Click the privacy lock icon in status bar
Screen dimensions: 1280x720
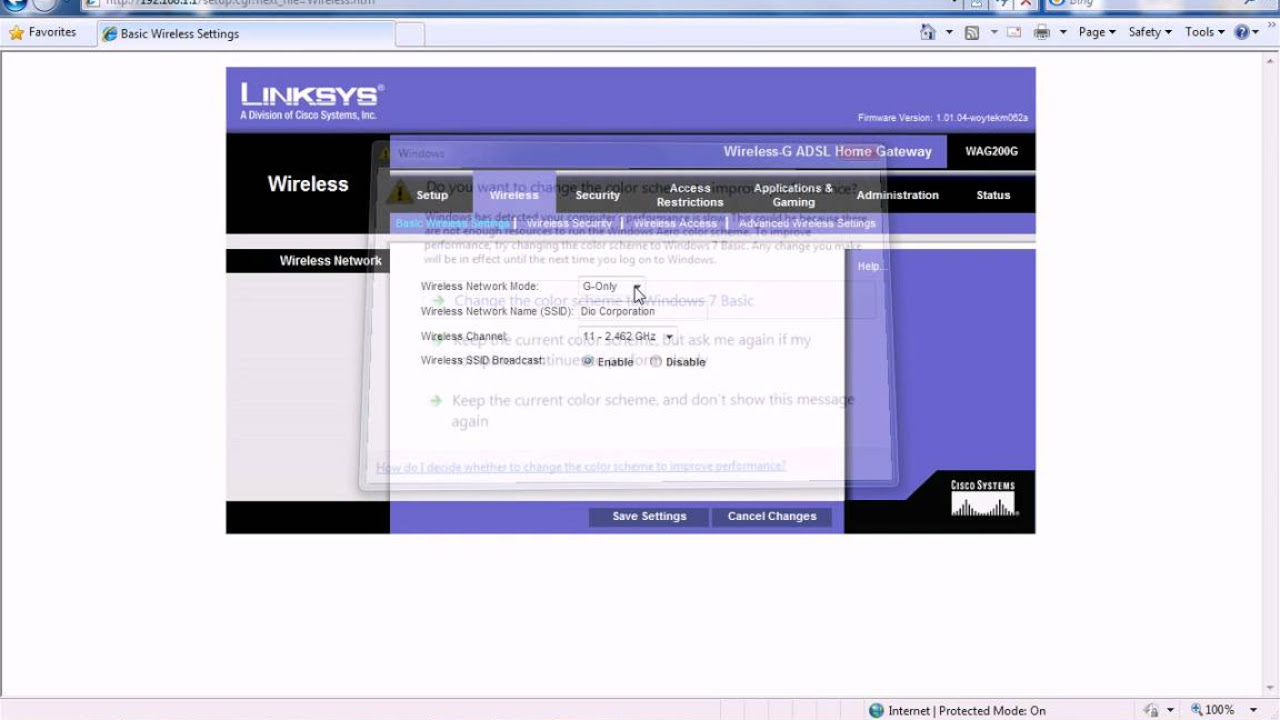(x=1151, y=710)
